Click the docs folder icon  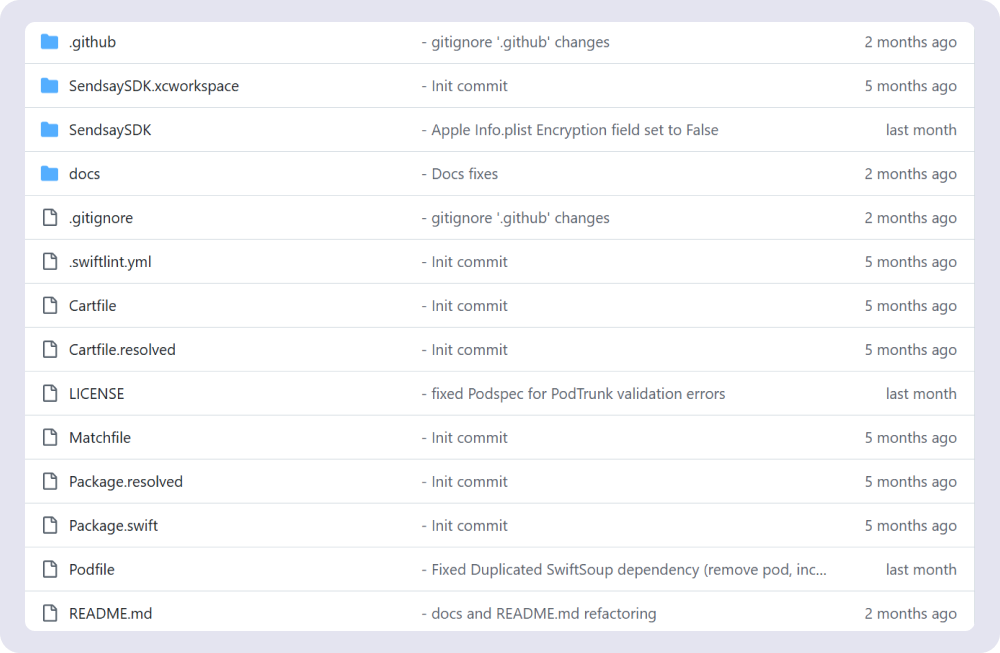[50, 173]
